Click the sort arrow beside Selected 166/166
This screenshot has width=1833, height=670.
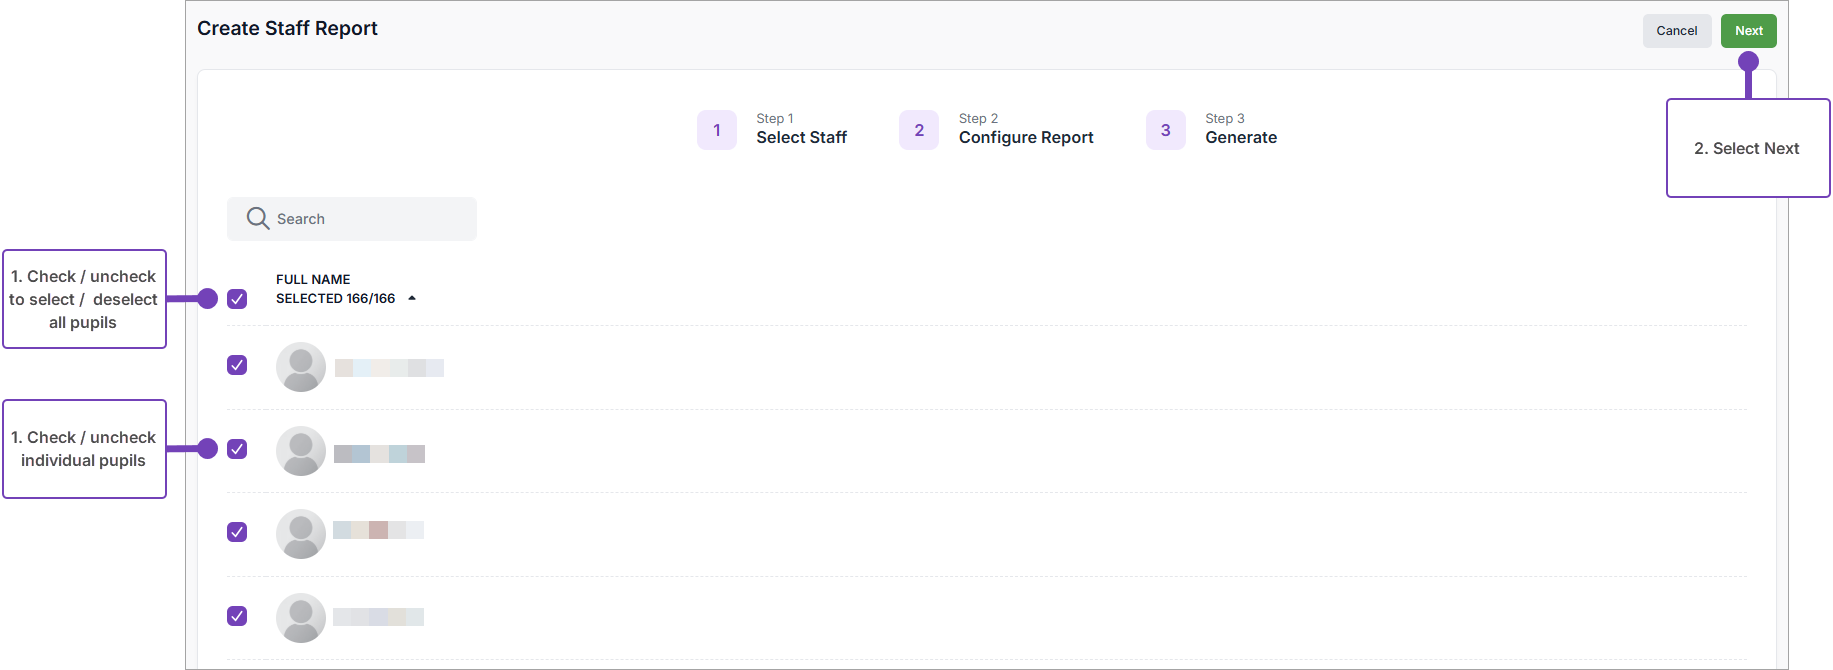coord(412,299)
